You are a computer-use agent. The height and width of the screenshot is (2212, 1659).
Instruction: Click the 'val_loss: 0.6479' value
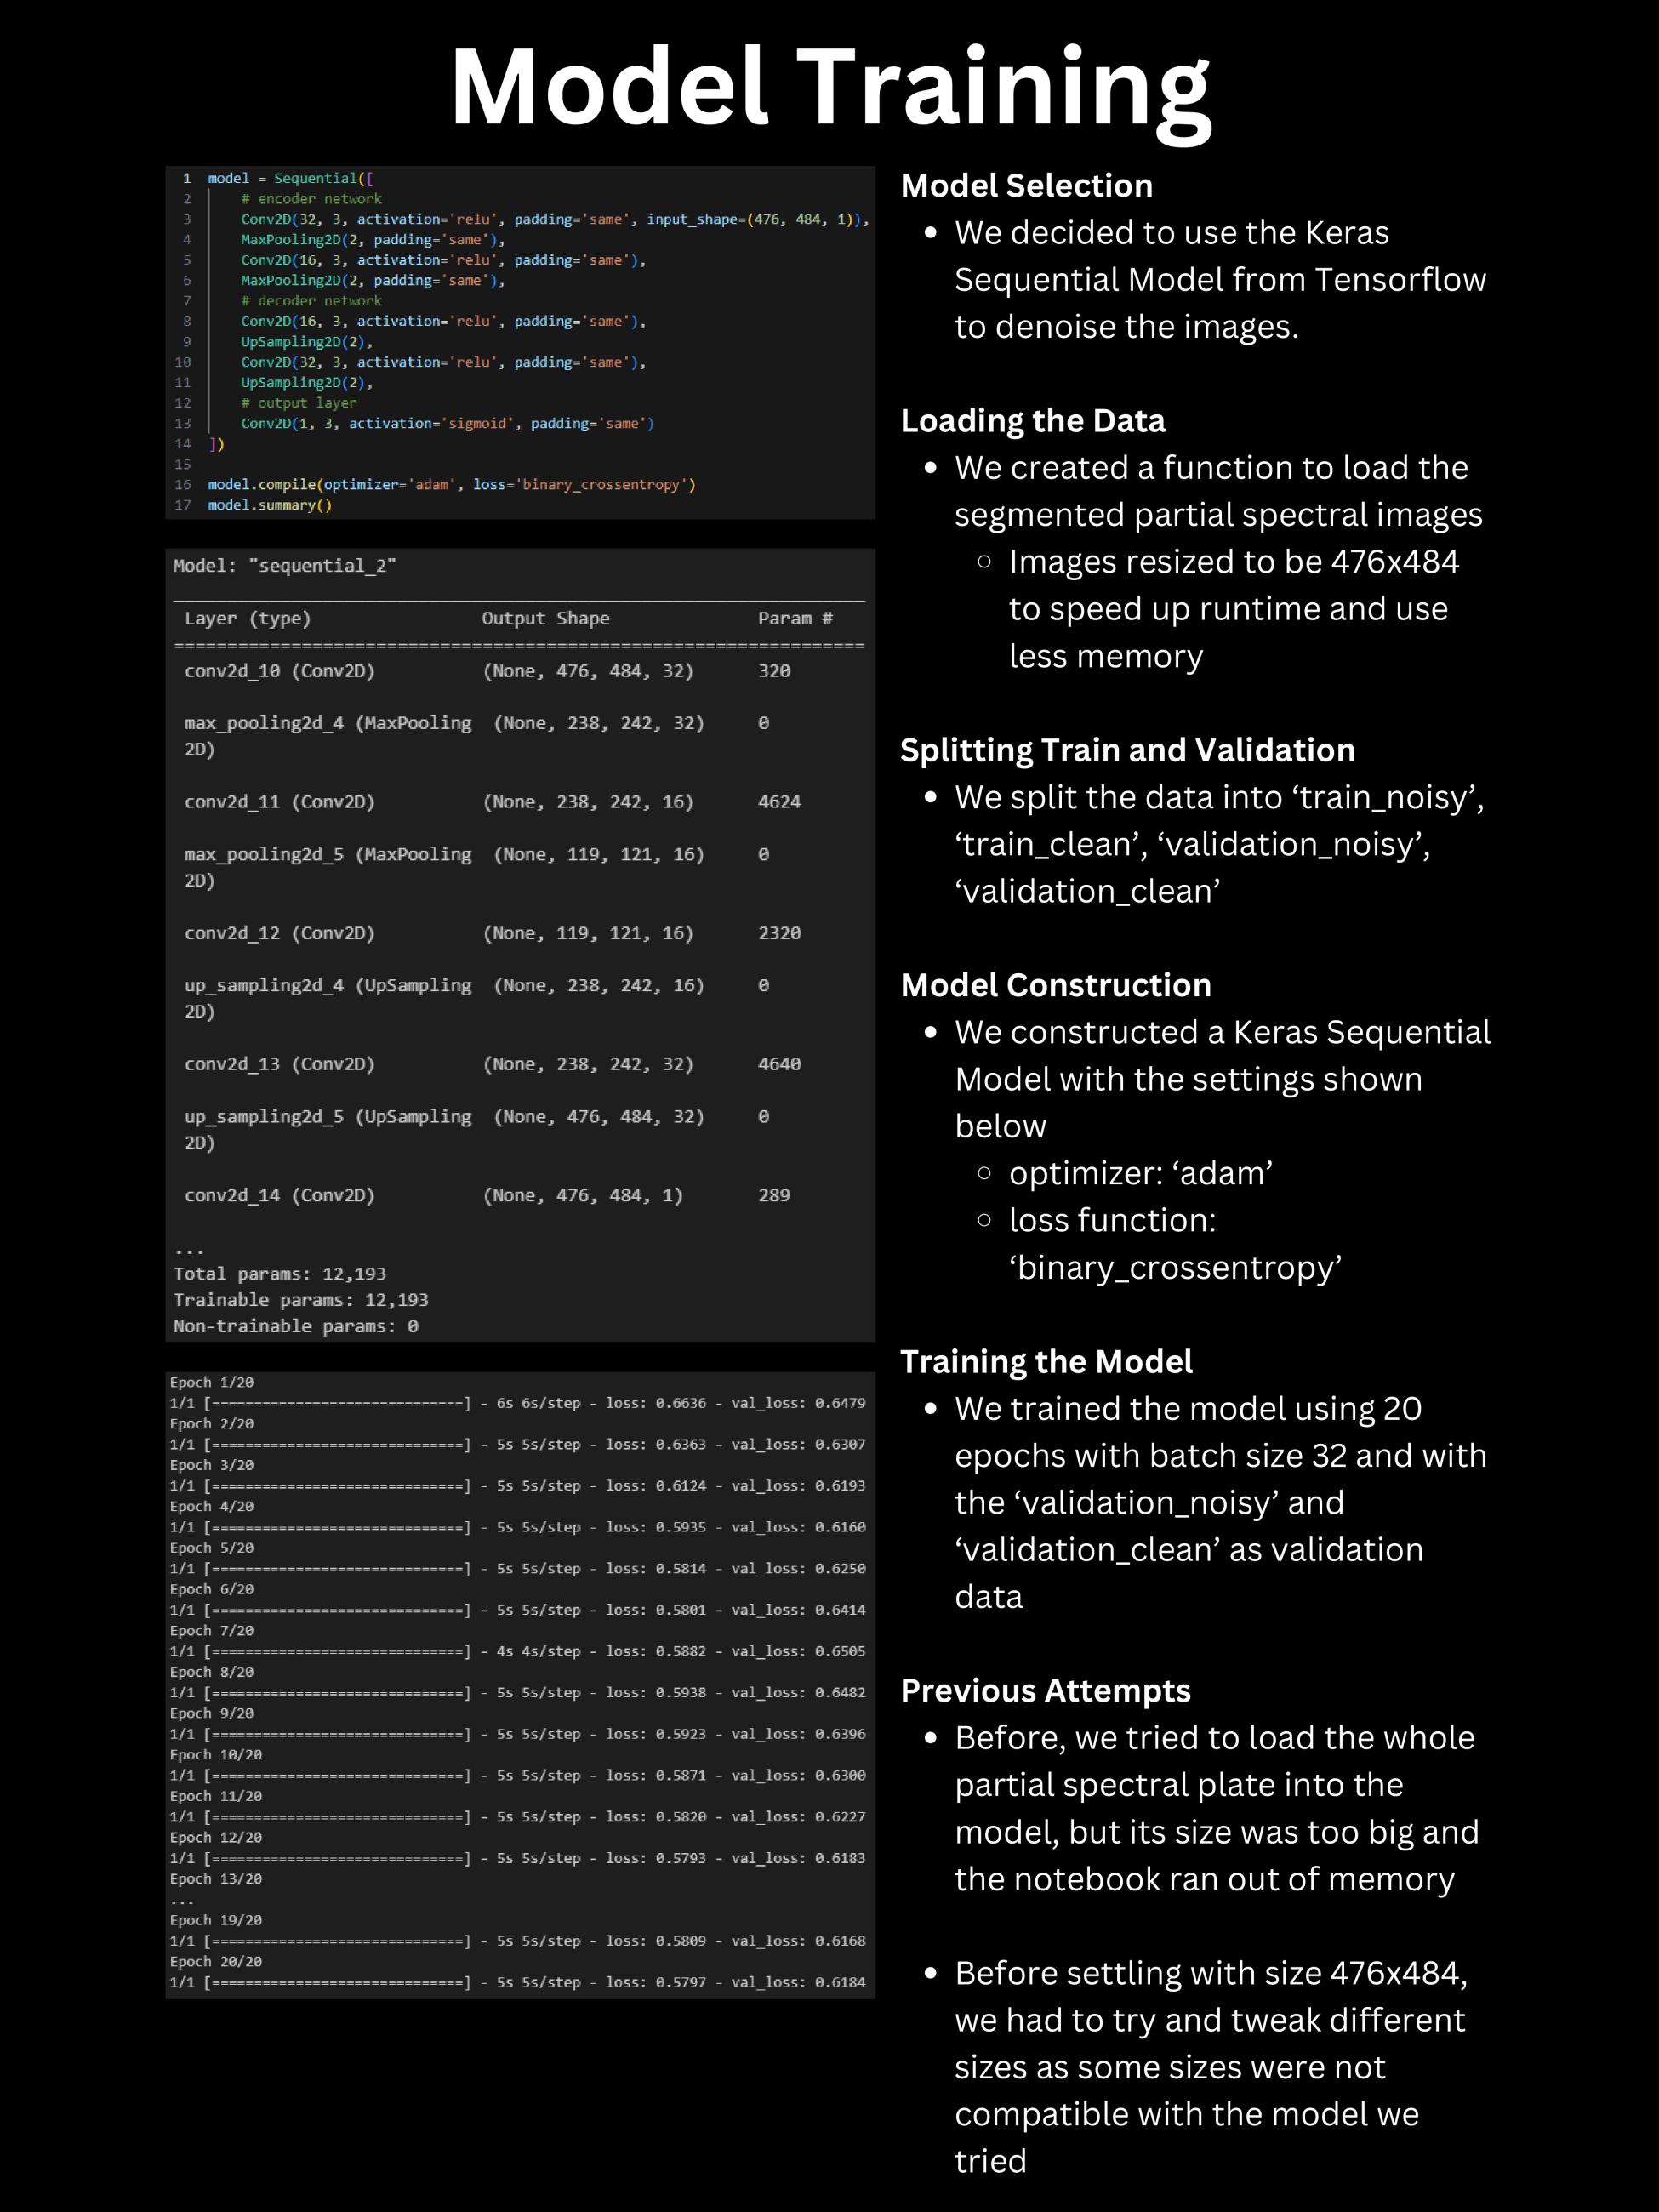(798, 1403)
